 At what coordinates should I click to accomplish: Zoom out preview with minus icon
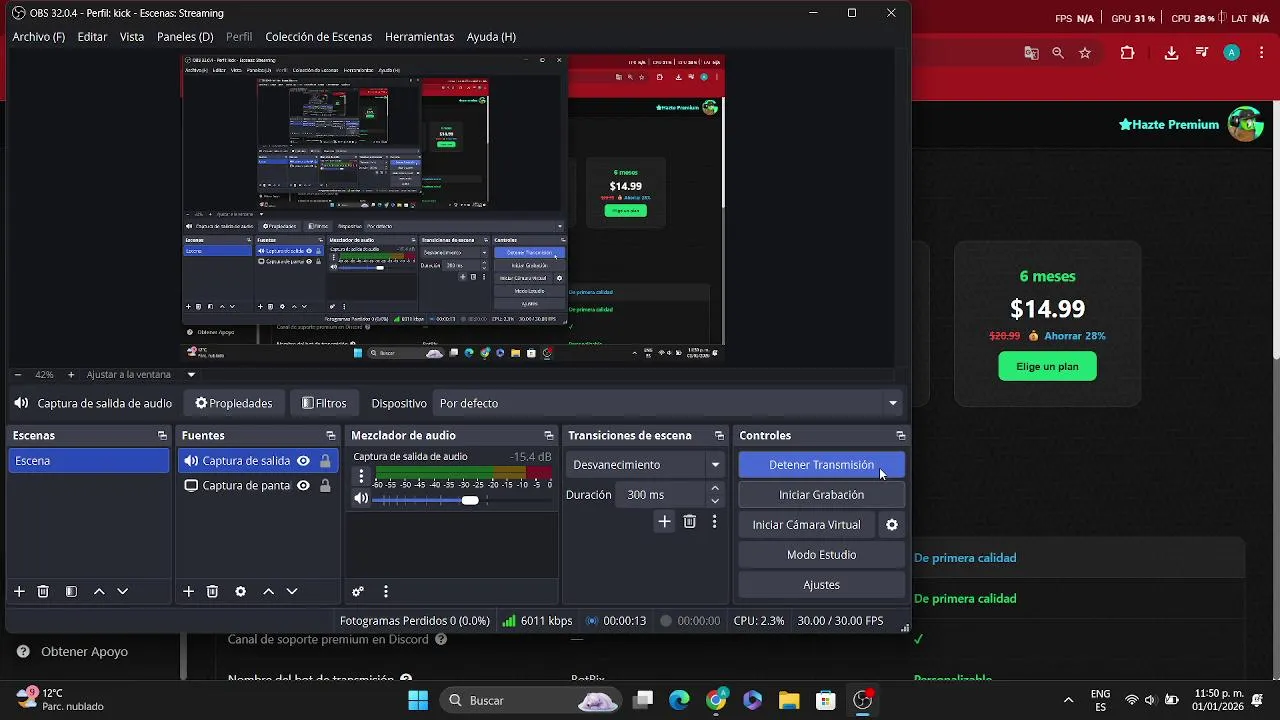click(x=17, y=375)
